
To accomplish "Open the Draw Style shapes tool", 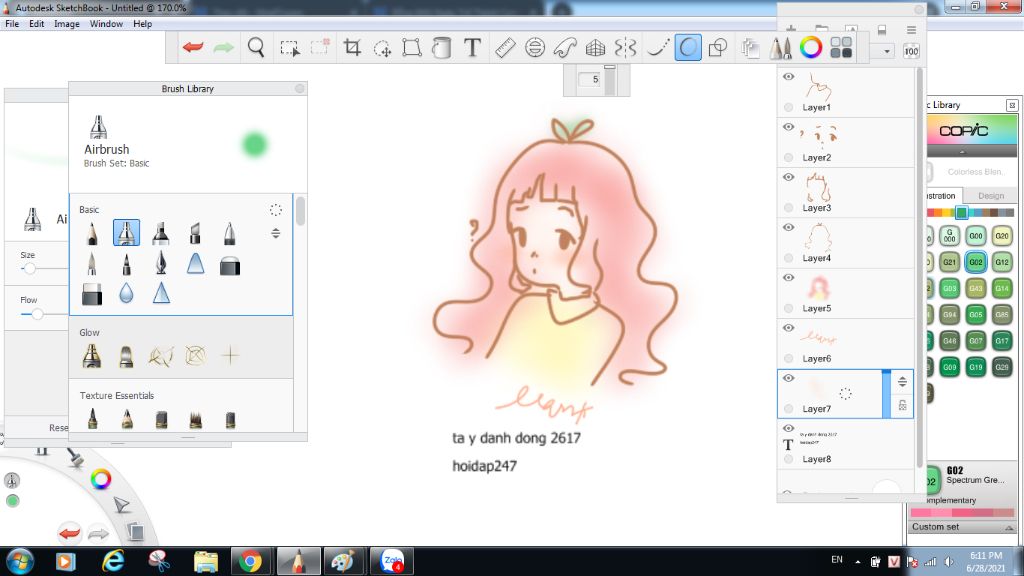I will pos(718,48).
